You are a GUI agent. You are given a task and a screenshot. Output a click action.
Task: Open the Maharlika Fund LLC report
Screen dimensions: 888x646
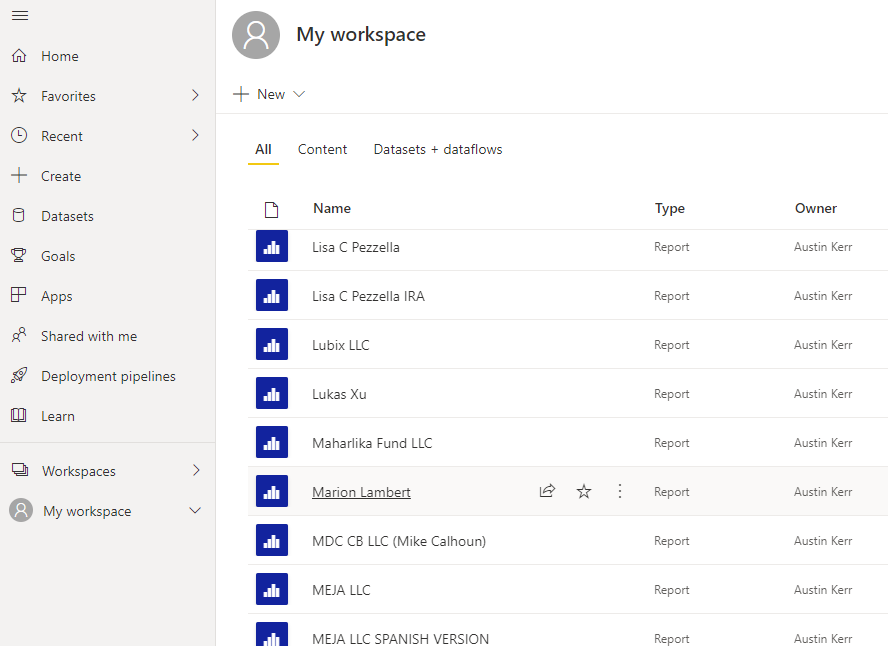point(372,443)
